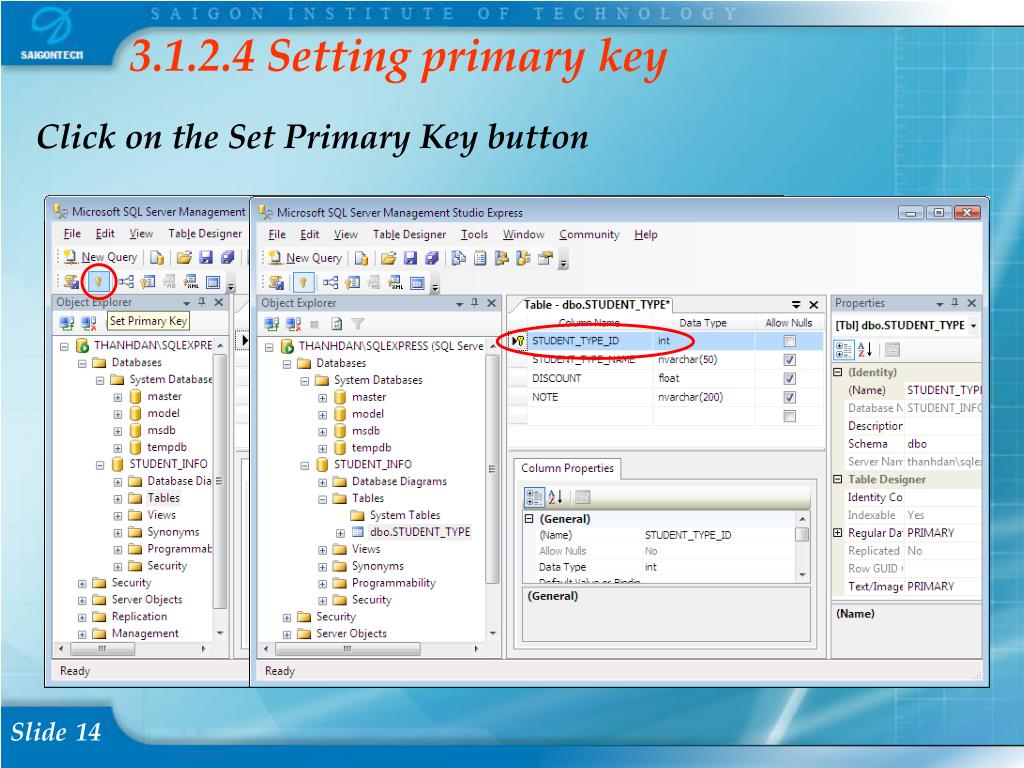Collapse Databases node in right Object Explorer

click(287, 364)
